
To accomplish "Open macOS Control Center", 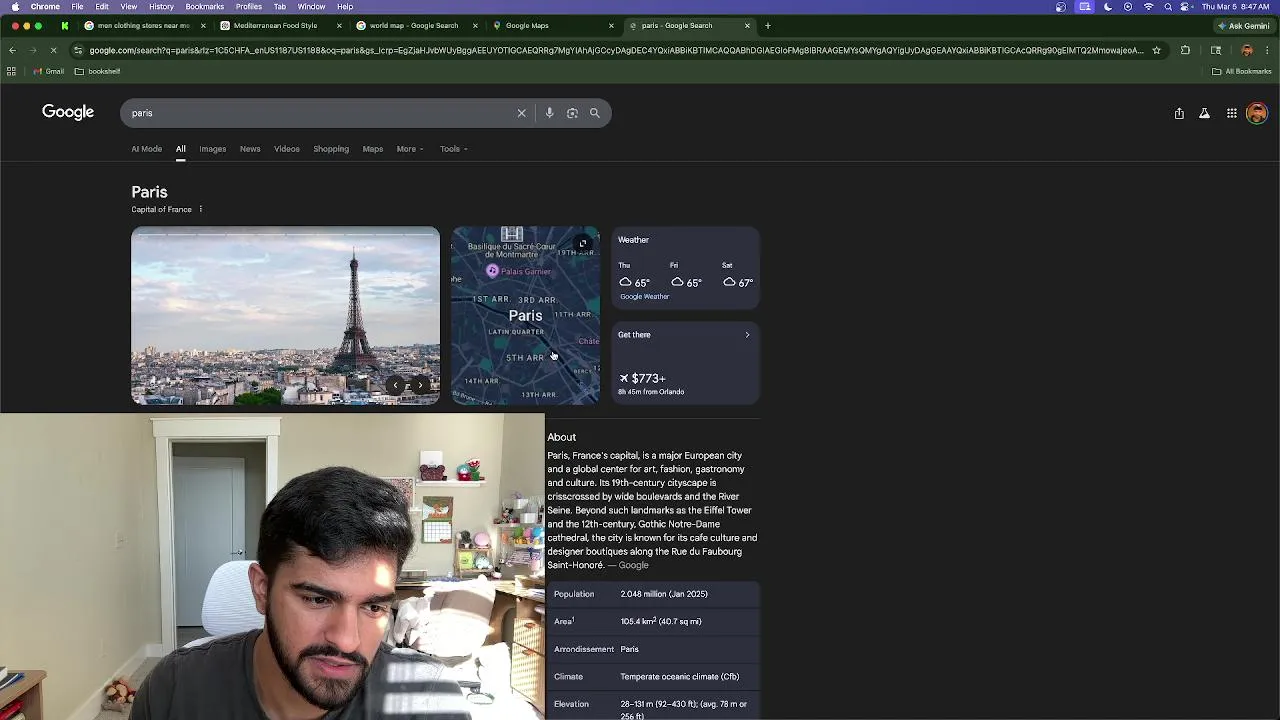I will click(x=1185, y=7).
